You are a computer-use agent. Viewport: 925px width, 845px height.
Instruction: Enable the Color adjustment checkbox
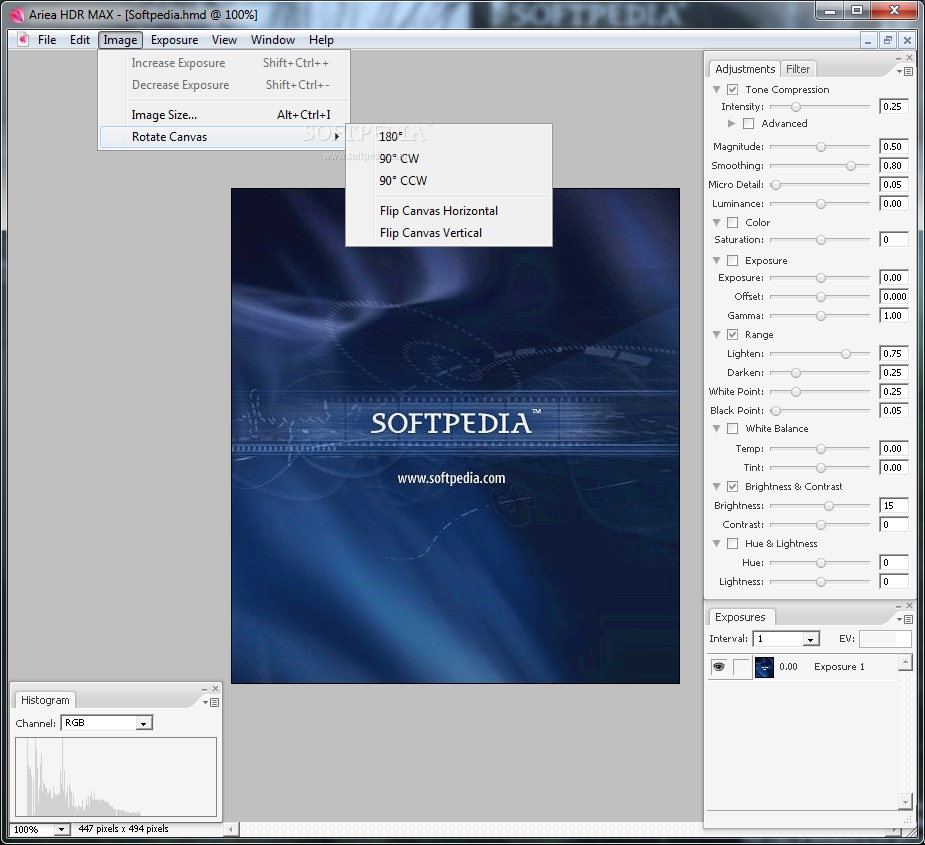[733, 222]
